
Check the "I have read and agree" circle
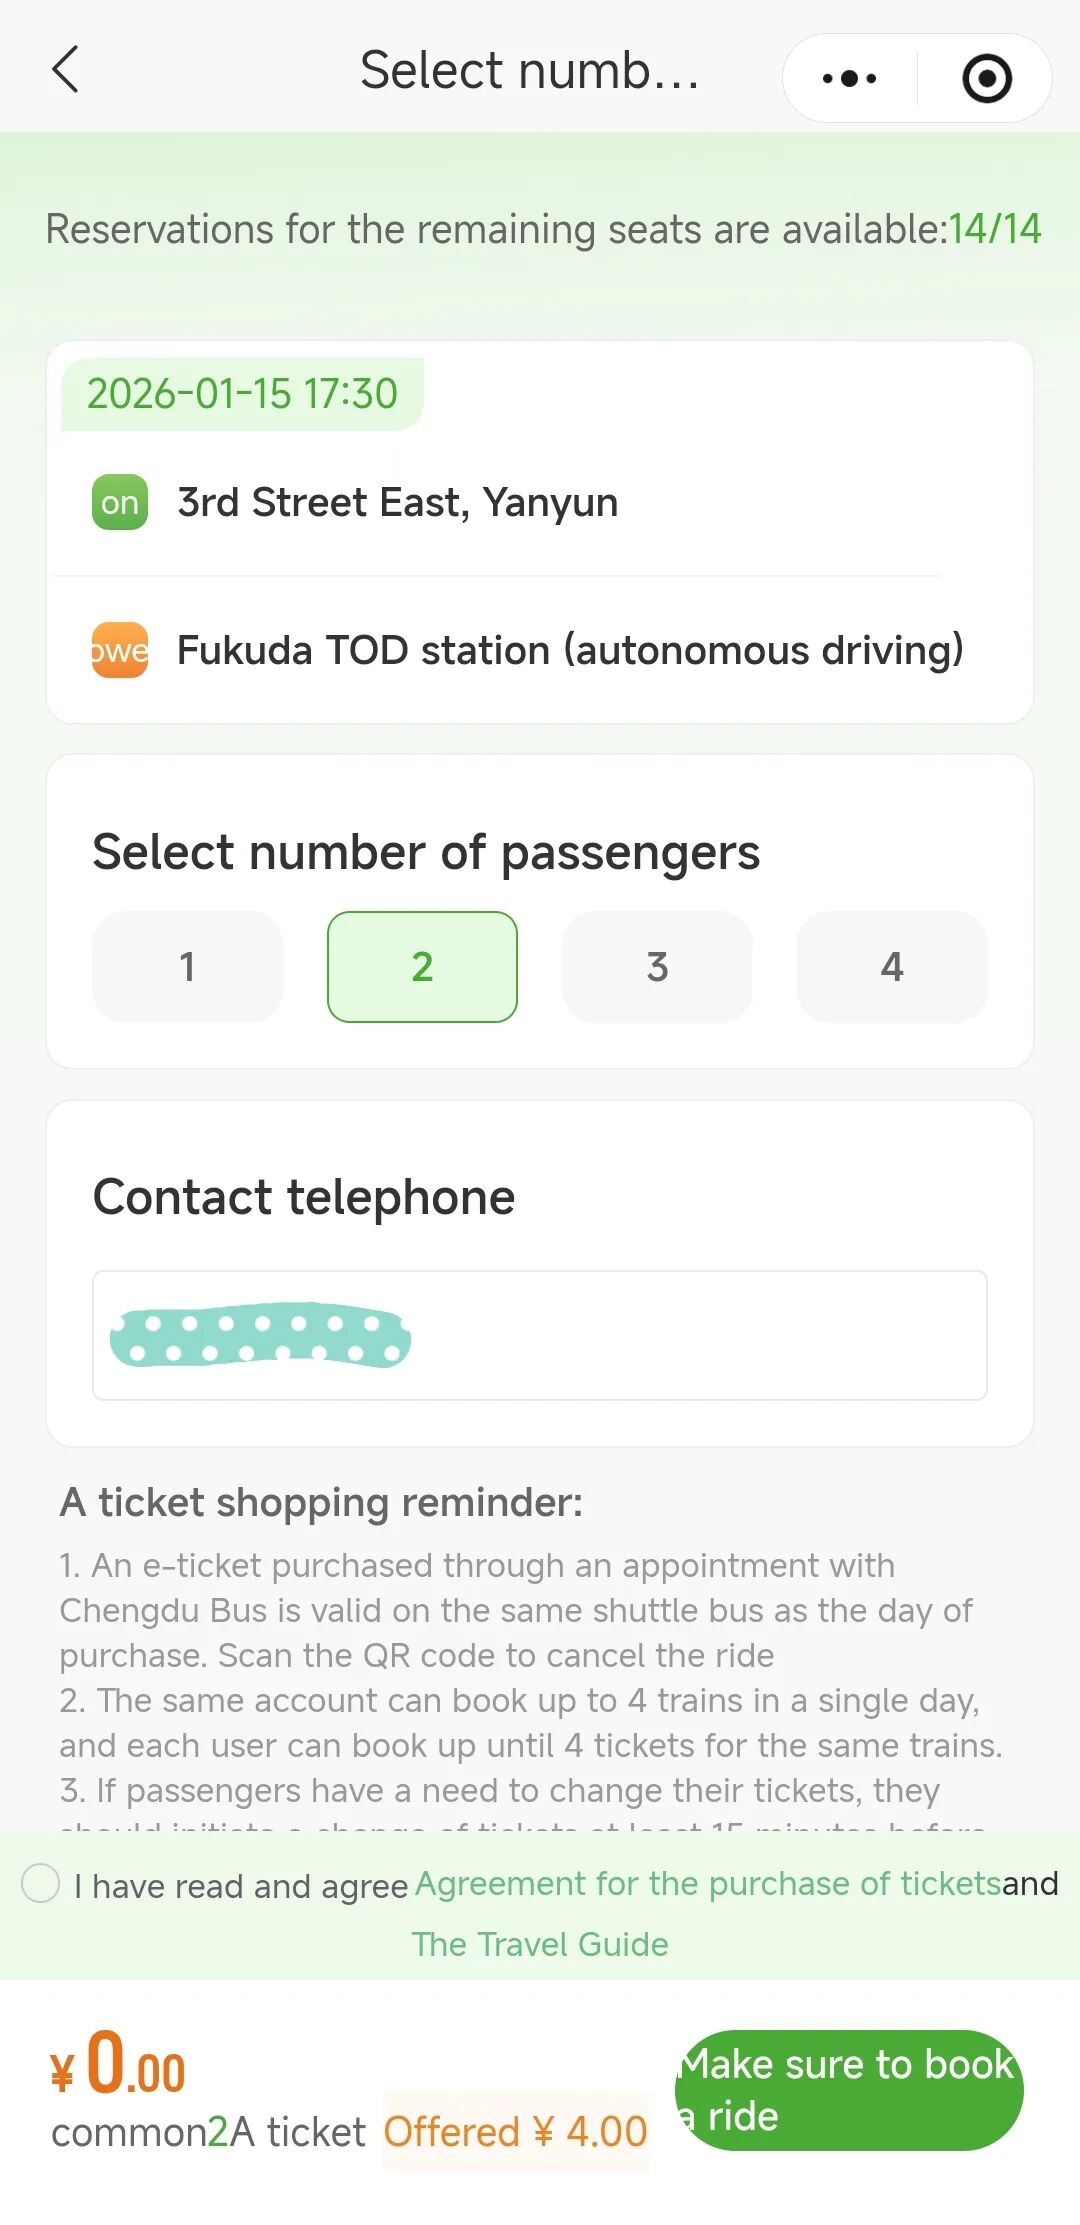tap(41, 1884)
